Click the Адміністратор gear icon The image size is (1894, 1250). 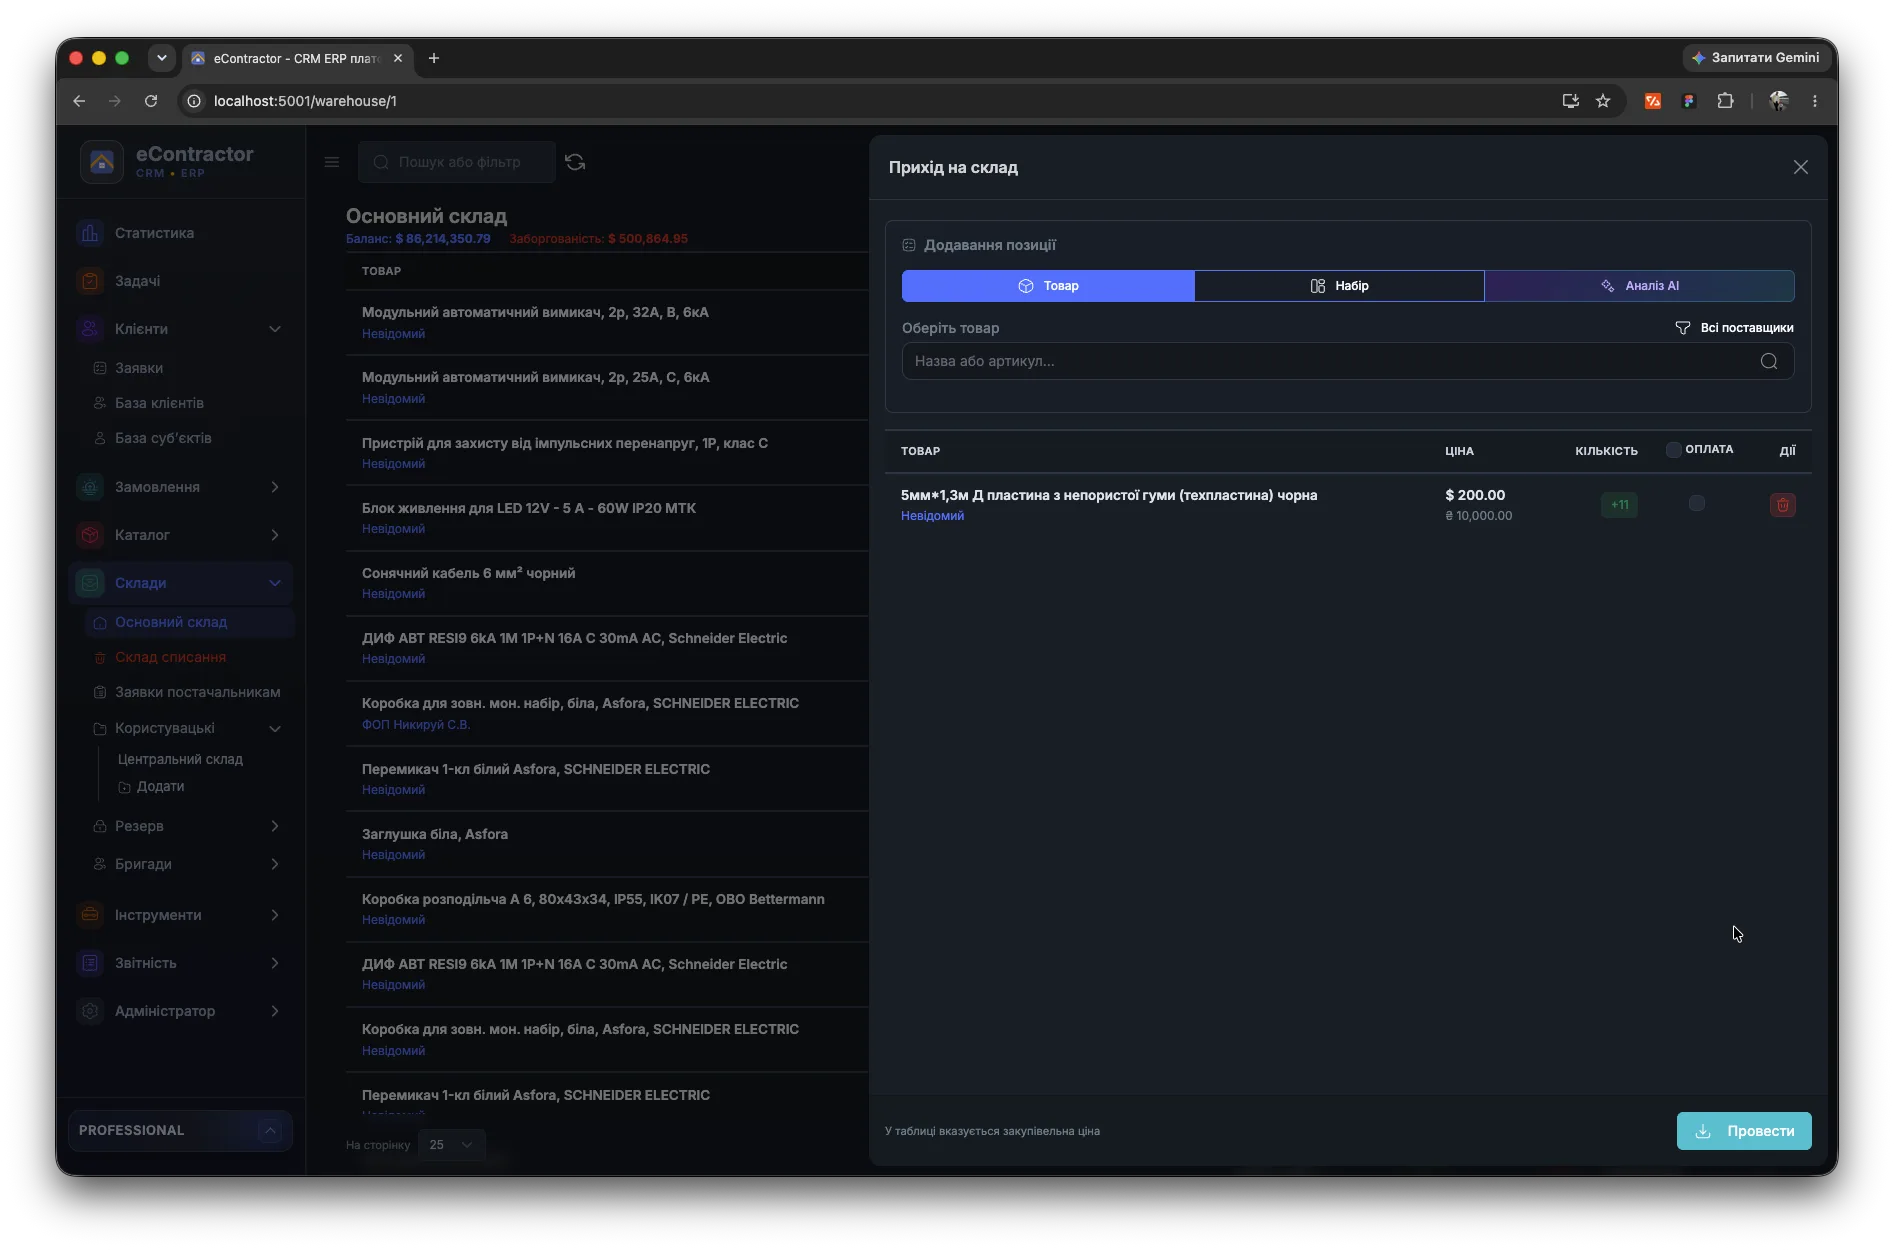coord(90,1011)
